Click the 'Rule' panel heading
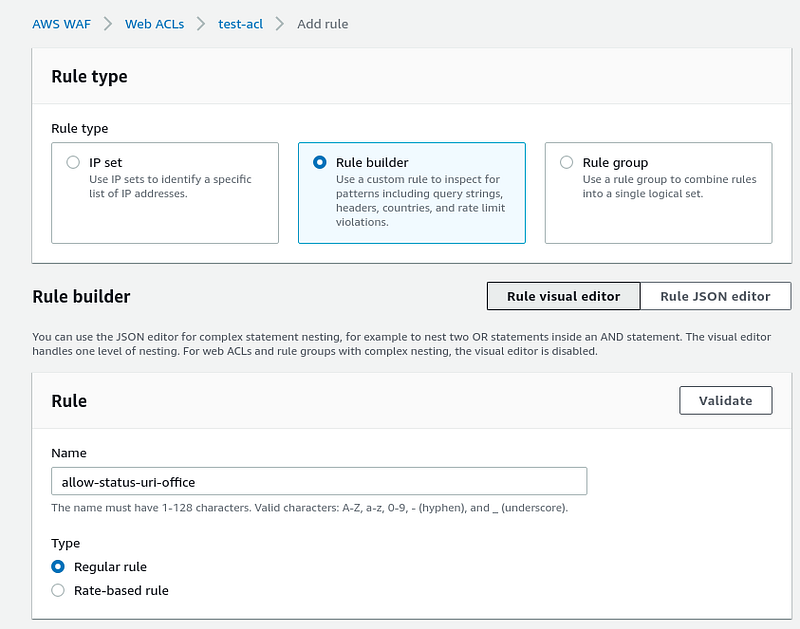The height and width of the screenshot is (629, 800). click(69, 401)
